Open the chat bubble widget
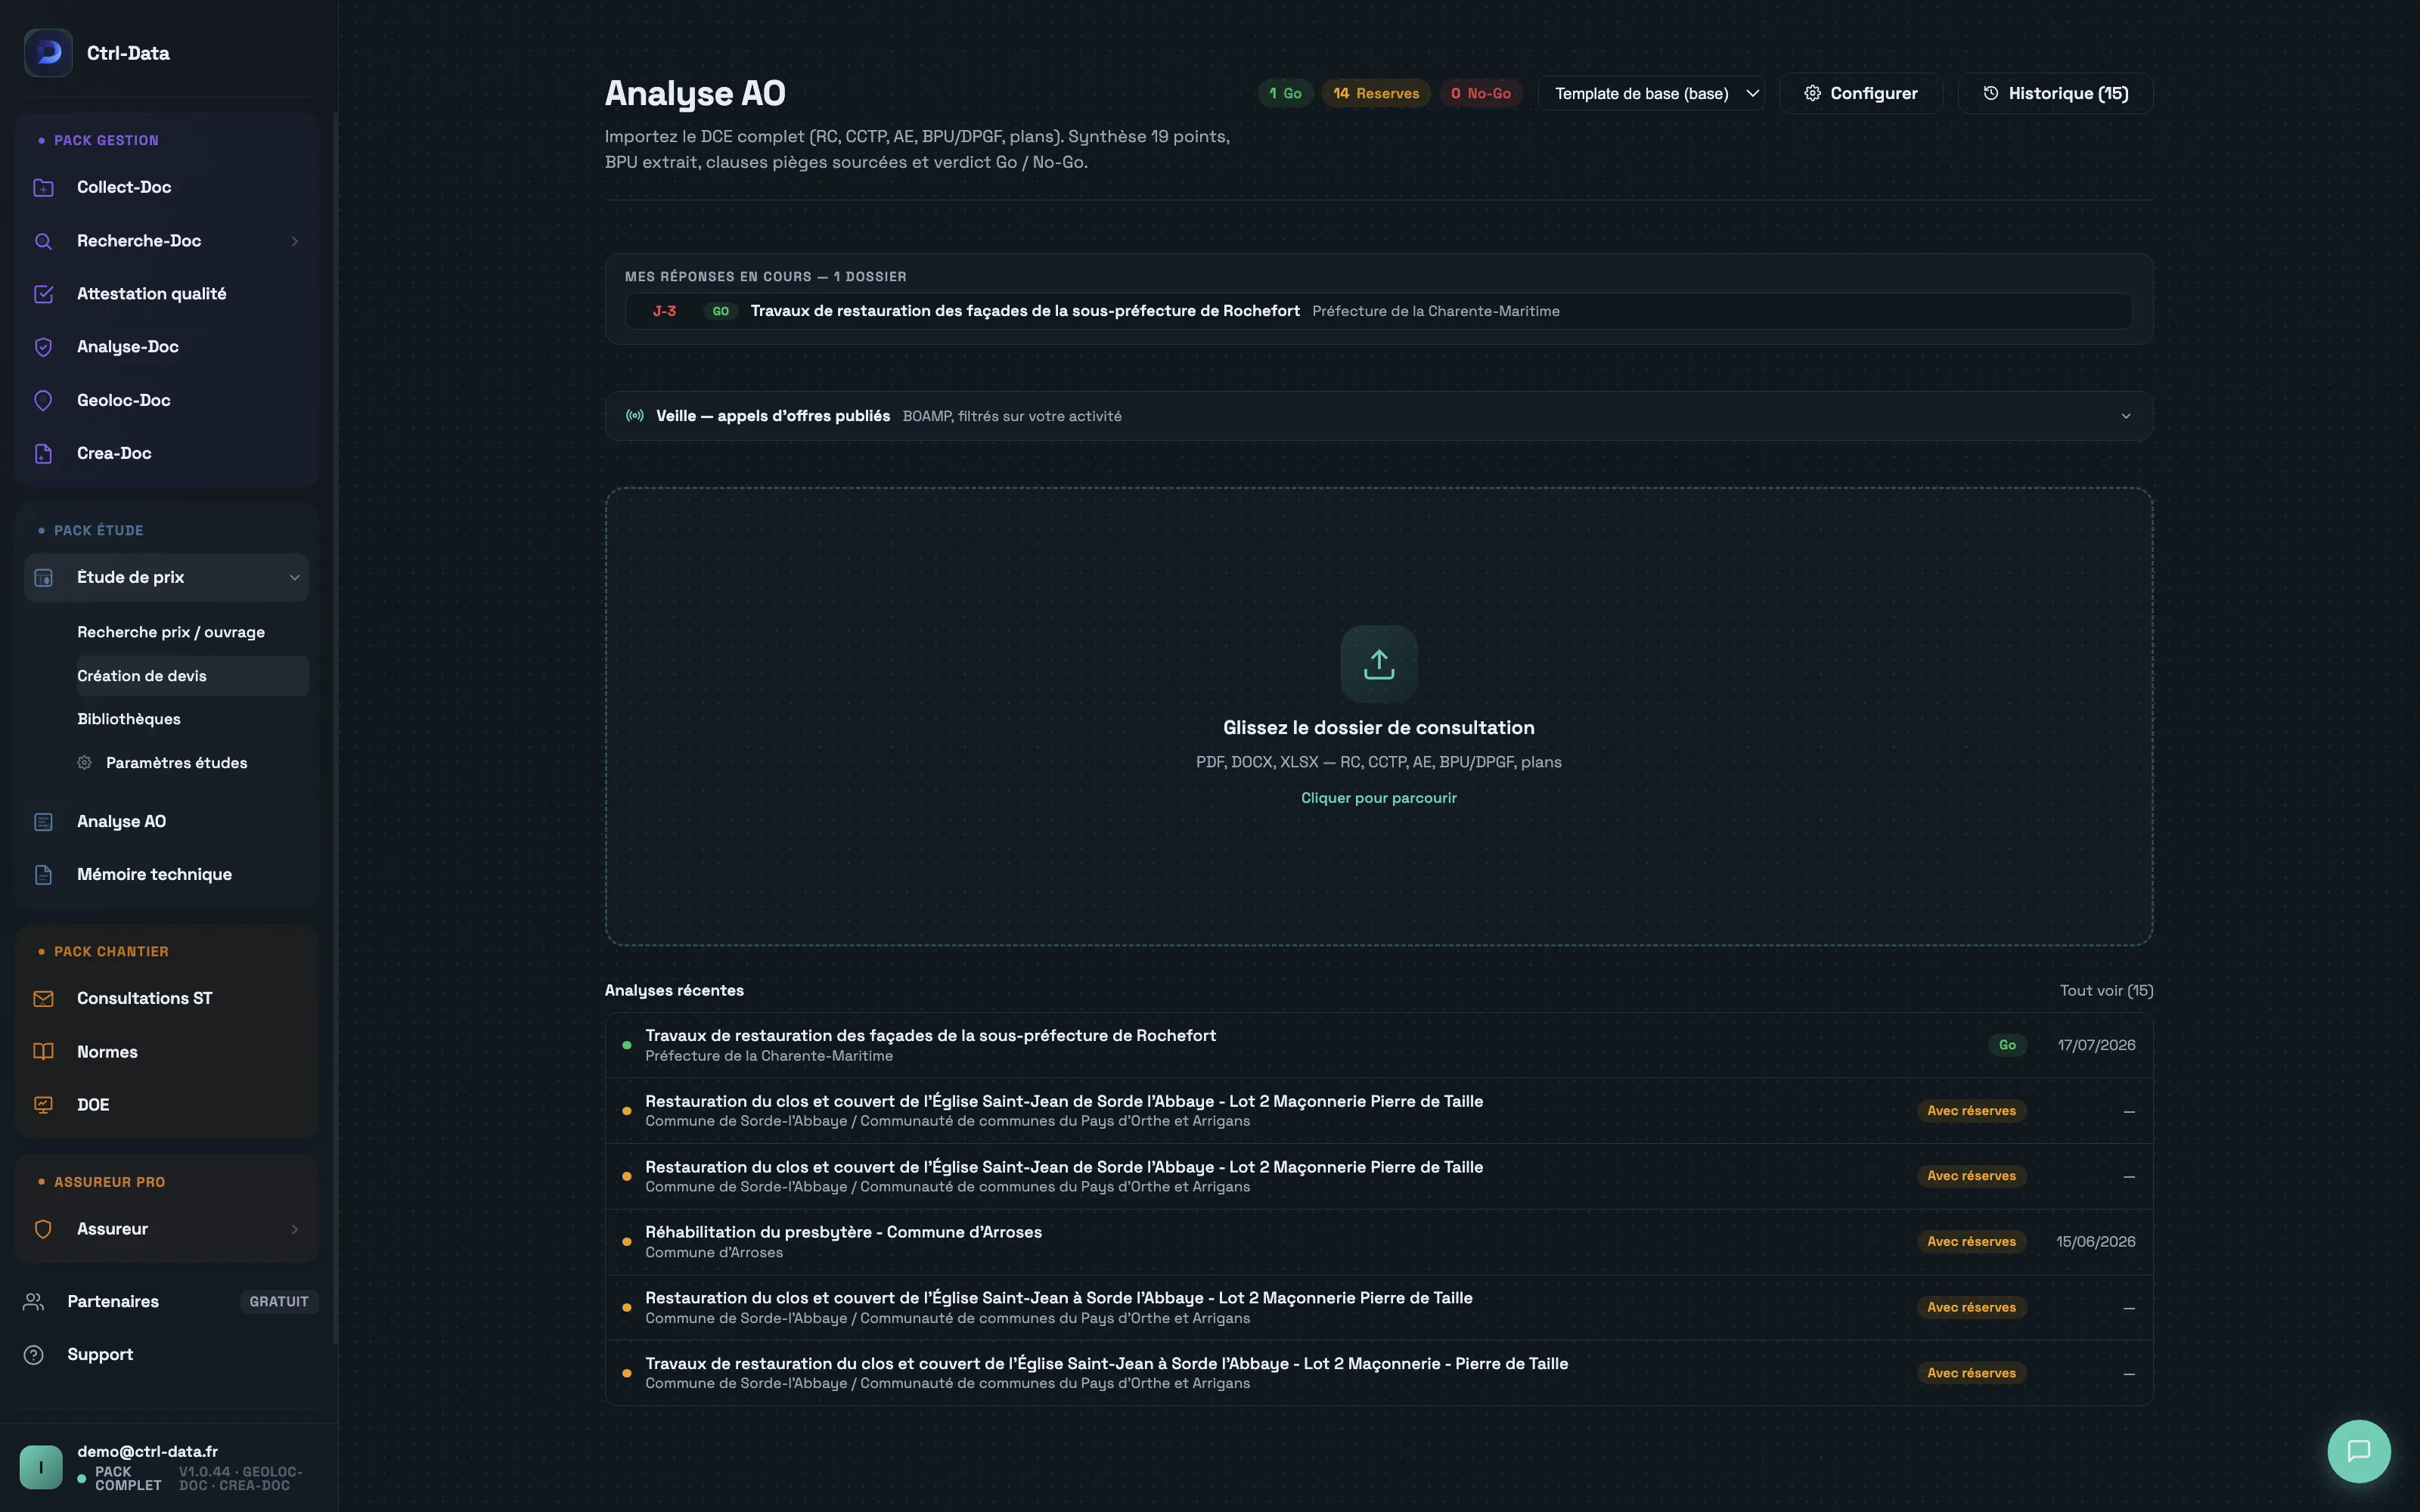This screenshot has width=2420, height=1512. pyautogui.click(x=2359, y=1451)
